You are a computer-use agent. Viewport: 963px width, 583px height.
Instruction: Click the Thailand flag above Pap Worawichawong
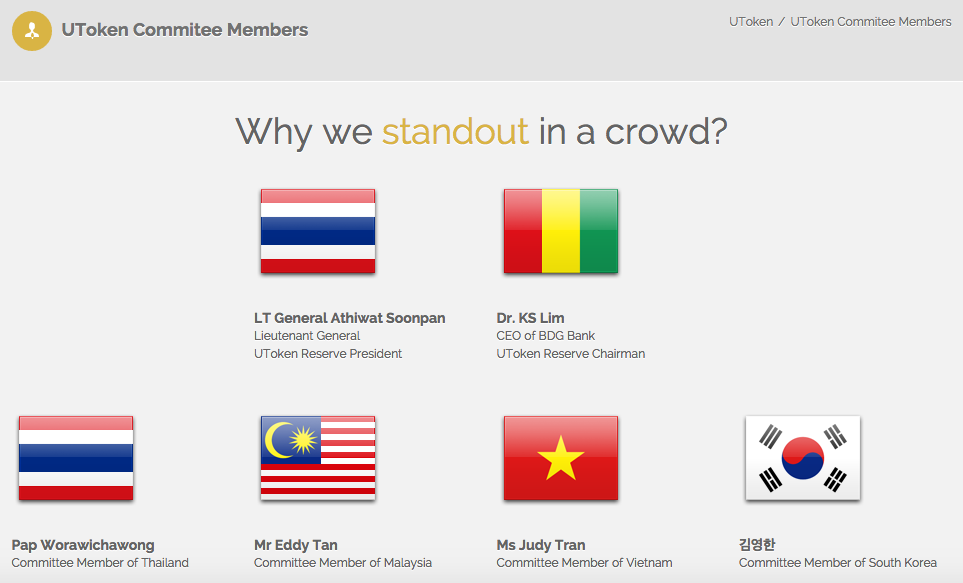coord(76,458)
